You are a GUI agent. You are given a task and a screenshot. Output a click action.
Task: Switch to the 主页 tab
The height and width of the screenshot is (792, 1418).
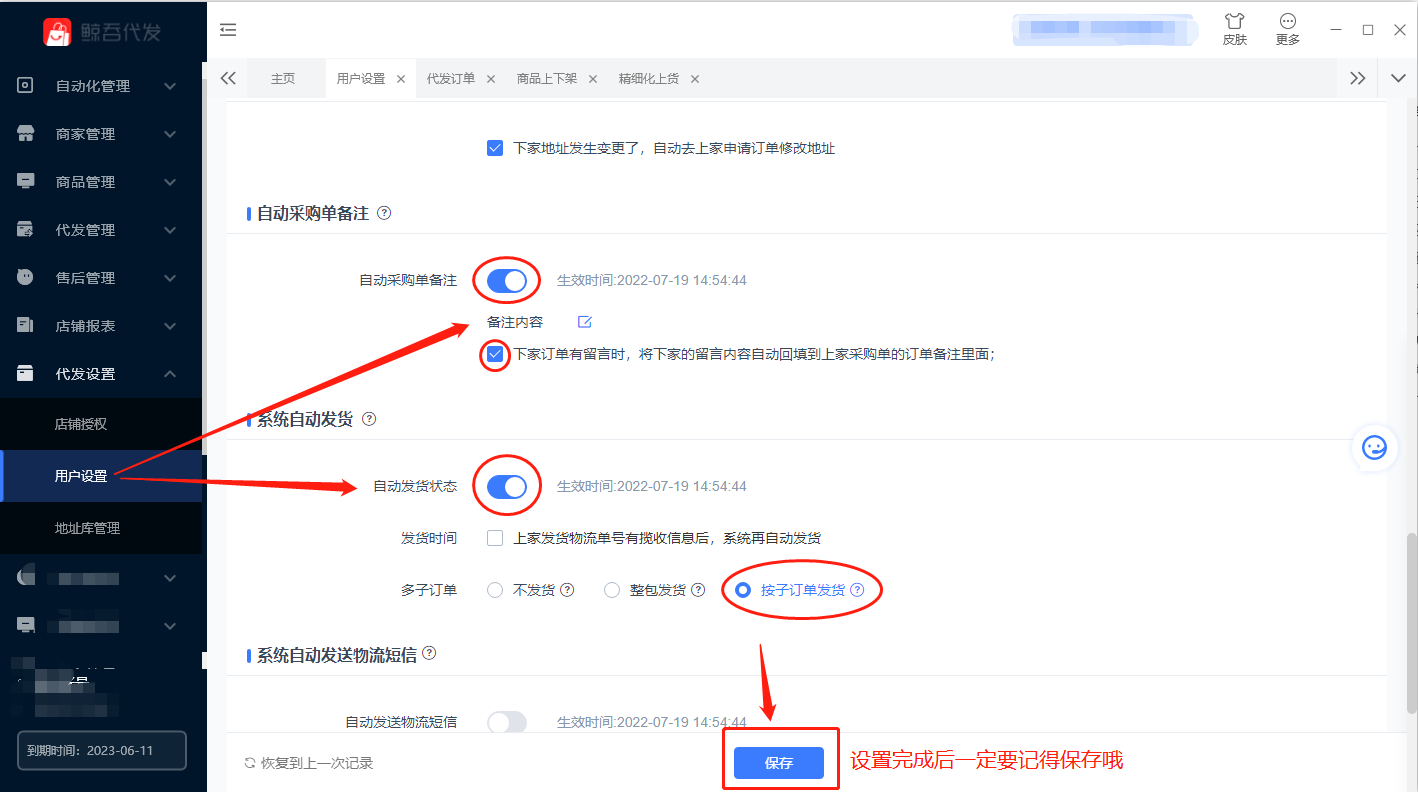283,79
